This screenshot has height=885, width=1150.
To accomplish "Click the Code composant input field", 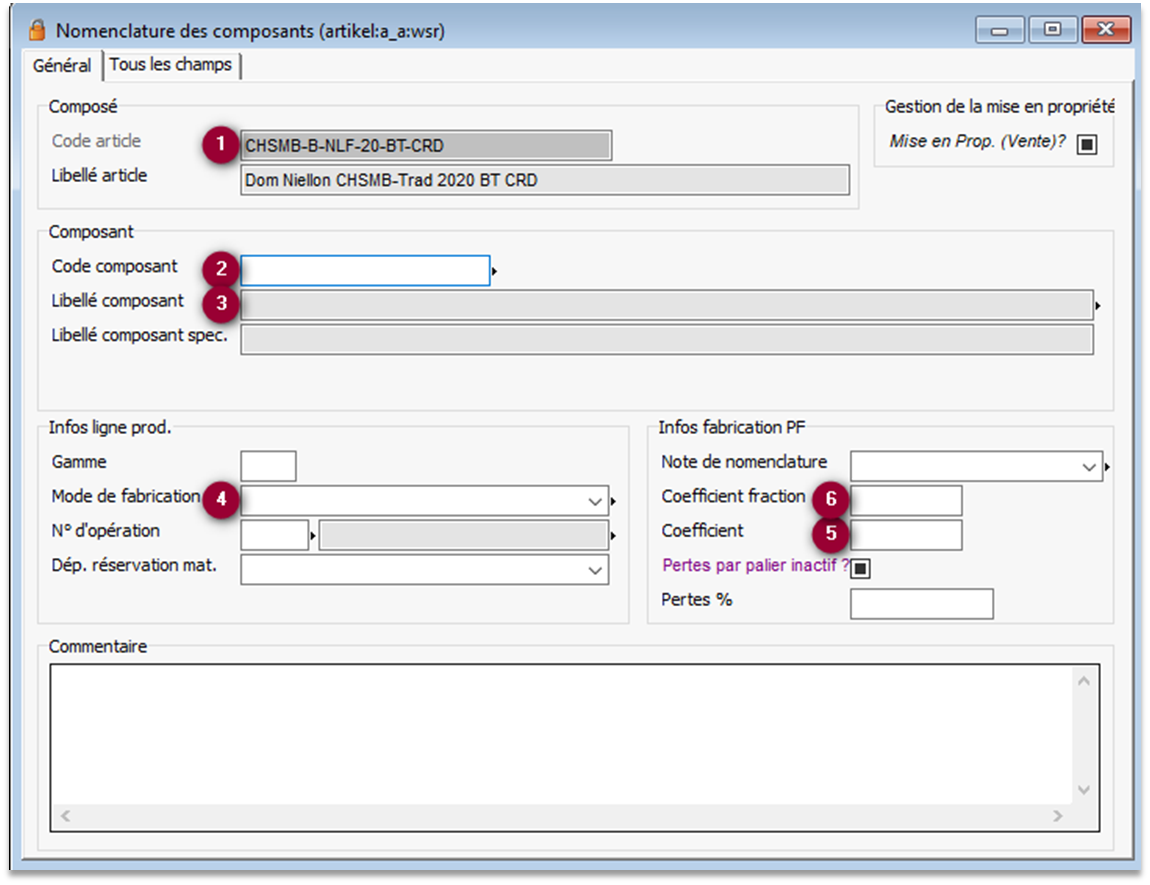I will pos(365,271).
